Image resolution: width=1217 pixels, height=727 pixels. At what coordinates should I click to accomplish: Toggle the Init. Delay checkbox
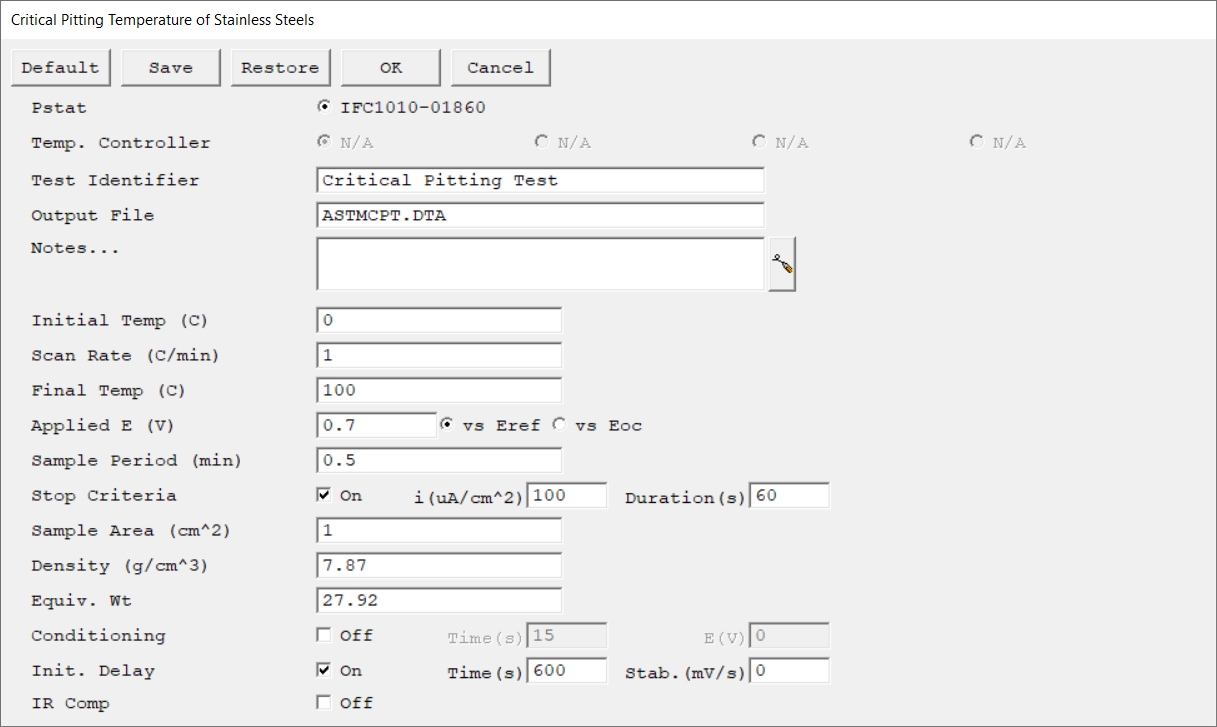pos(324,671)
